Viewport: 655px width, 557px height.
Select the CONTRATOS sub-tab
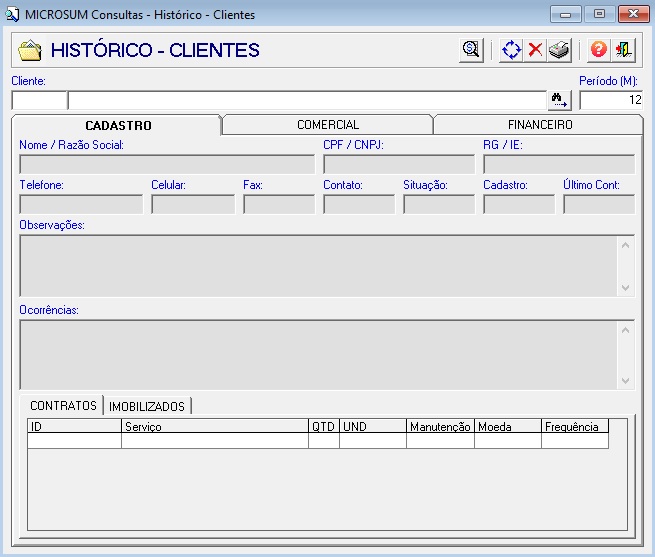pos(63,406)
